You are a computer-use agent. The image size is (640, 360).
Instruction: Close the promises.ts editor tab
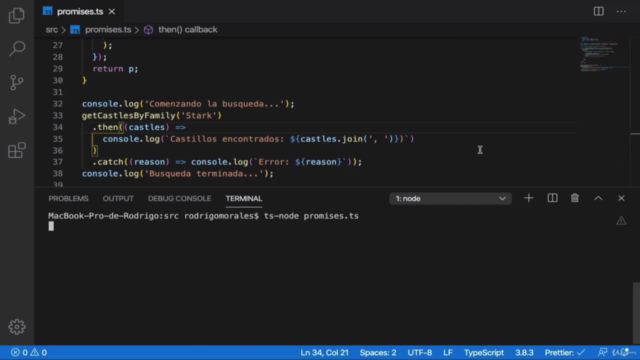[112, 12]
